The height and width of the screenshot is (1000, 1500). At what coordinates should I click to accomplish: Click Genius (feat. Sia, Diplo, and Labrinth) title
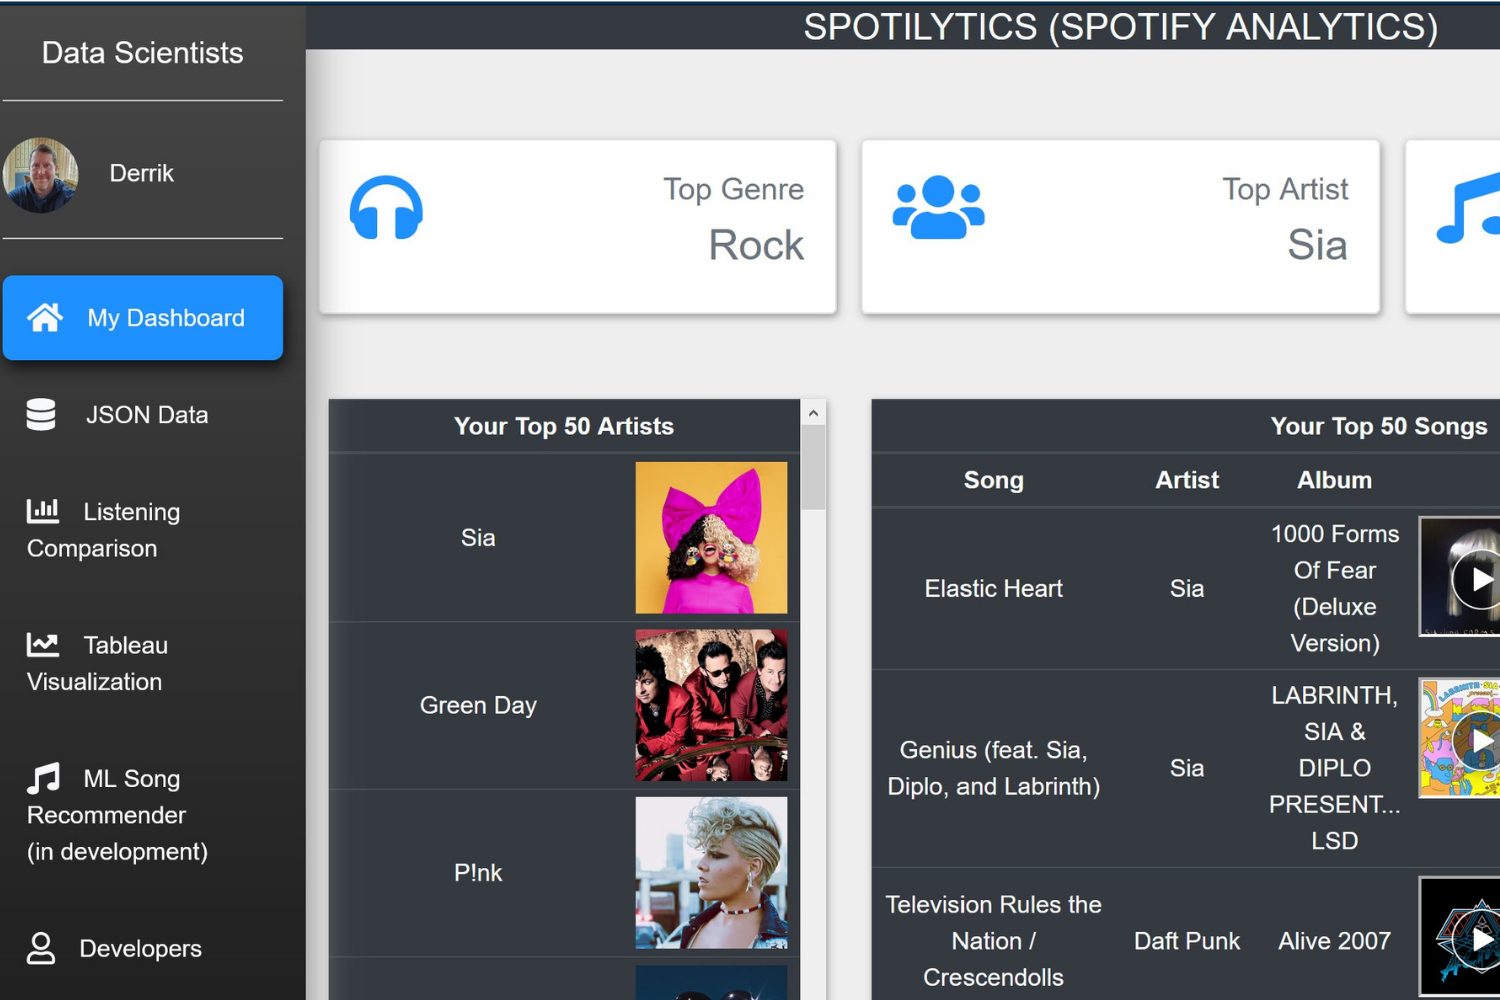pos(993,768)
